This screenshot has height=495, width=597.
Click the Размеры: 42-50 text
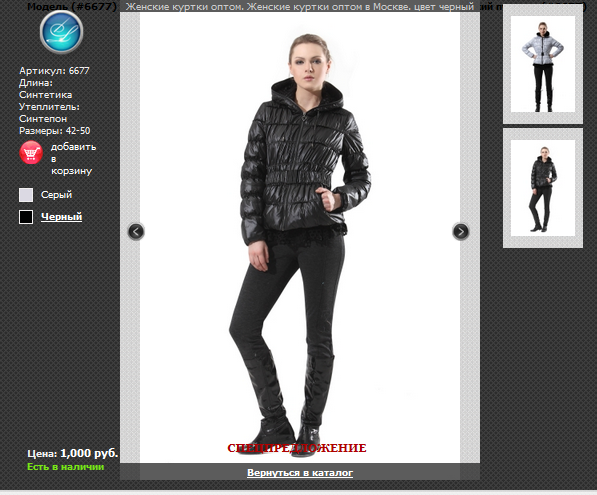click(54, 131)
